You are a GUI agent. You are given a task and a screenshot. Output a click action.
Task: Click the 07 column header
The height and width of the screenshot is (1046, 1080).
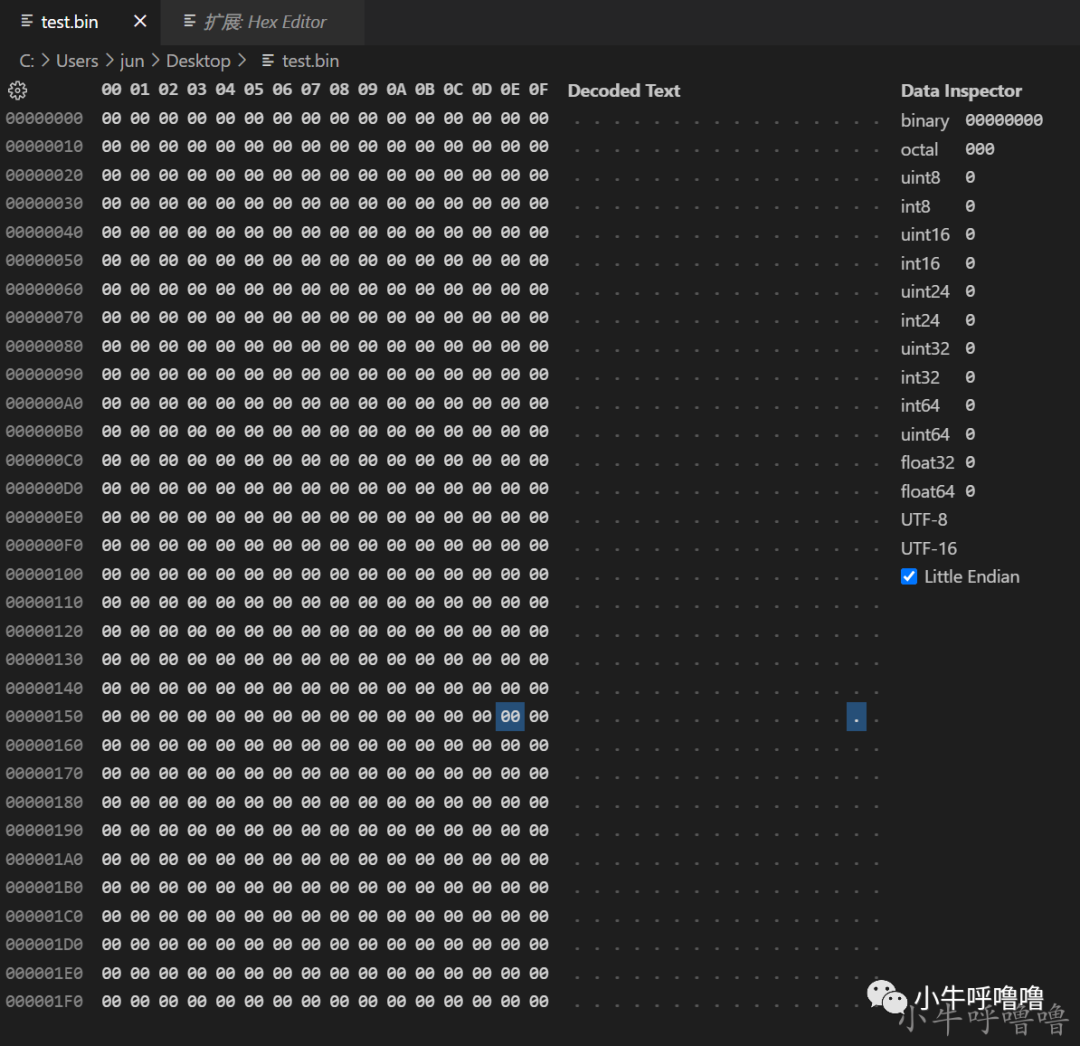tap(311, 90)
